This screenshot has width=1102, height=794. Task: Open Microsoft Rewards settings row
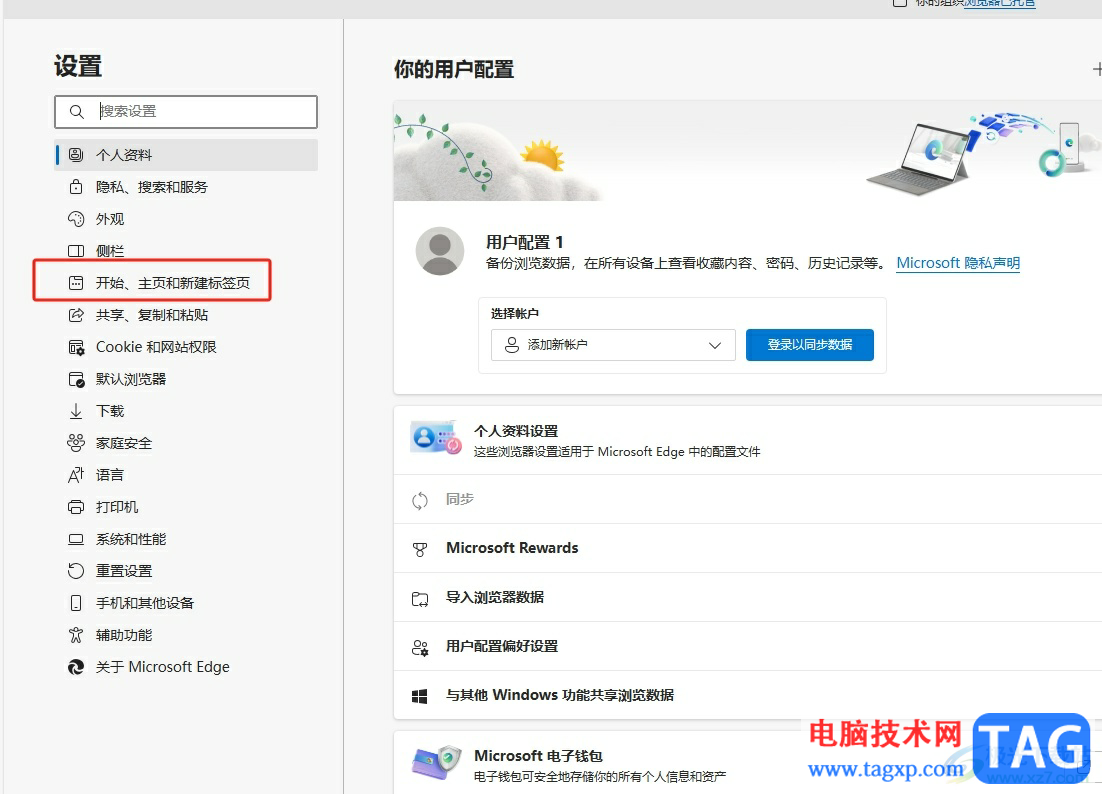click(x=748, y=548)
